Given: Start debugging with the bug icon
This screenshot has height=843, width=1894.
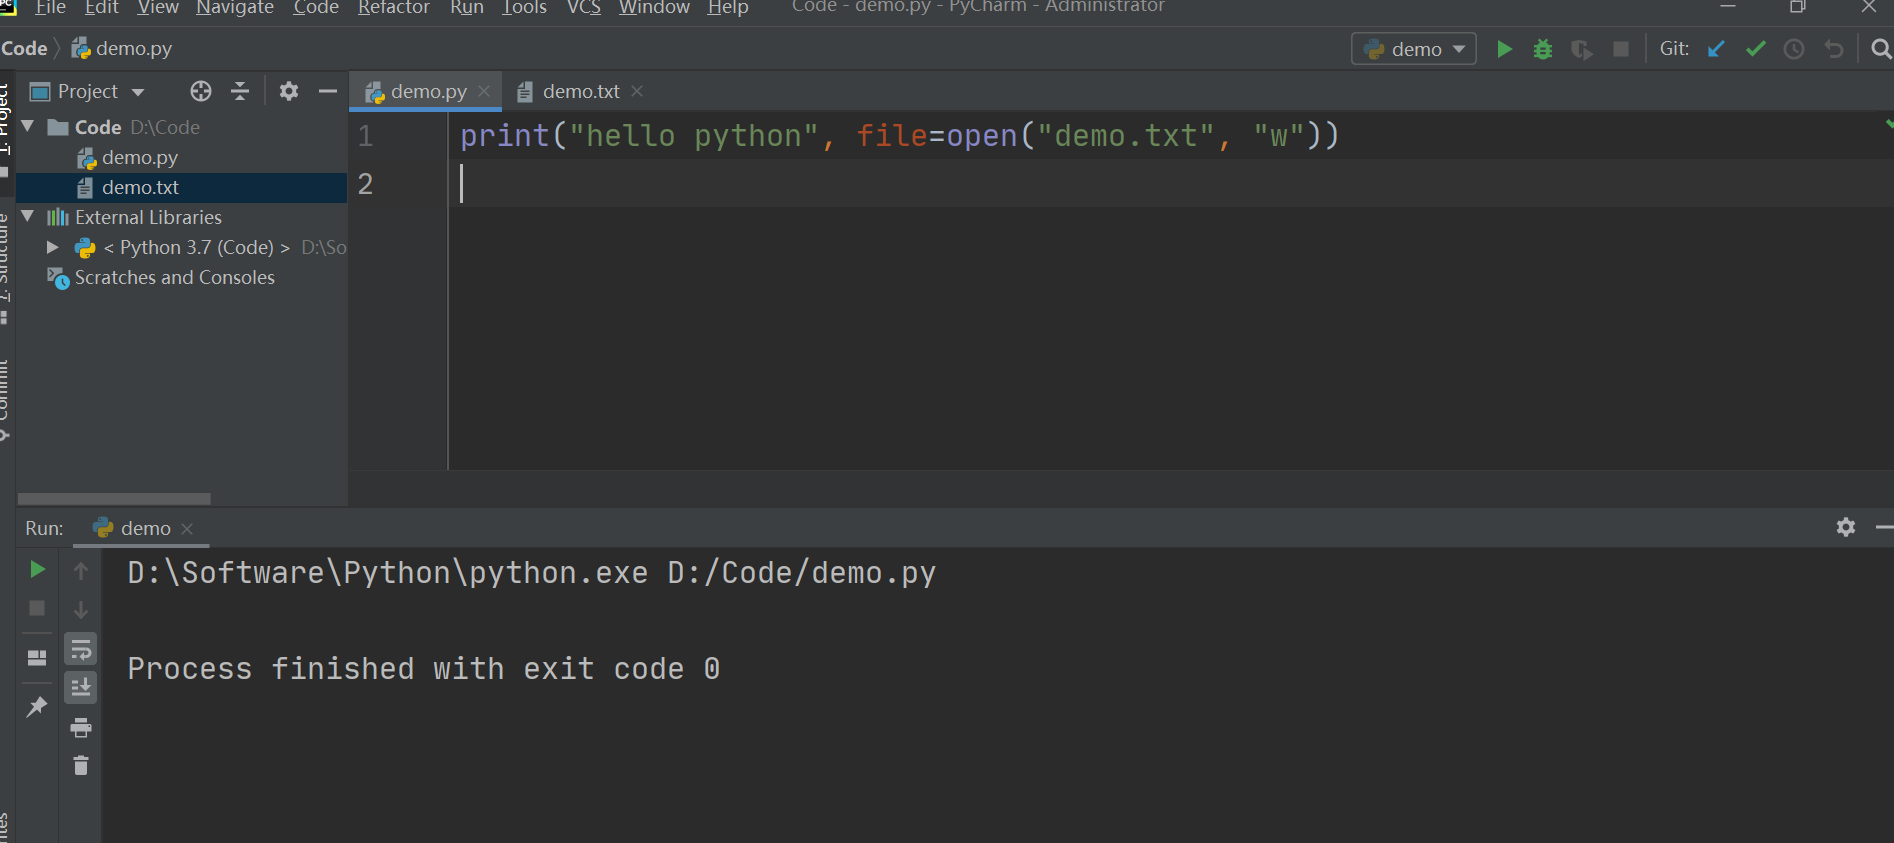Looking at the screenshot, I should click(x=1542, y=49).
